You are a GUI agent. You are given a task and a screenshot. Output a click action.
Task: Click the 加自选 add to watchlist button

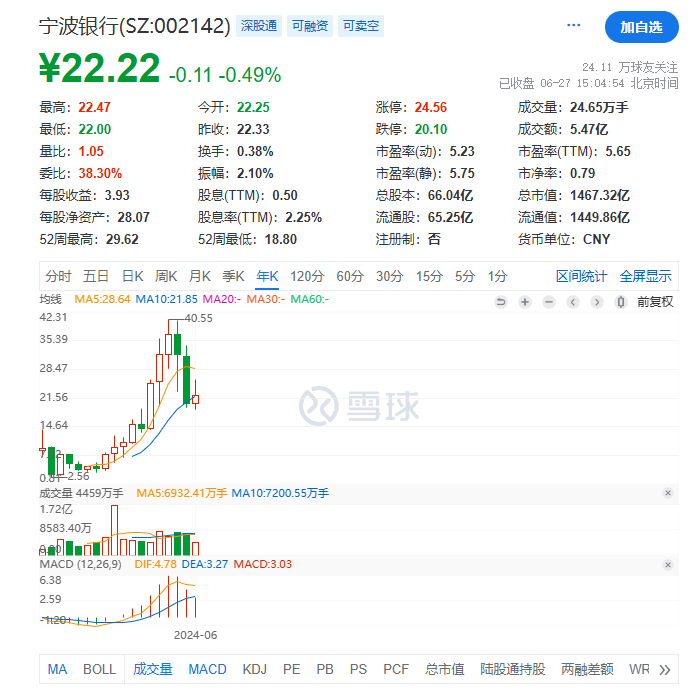pyautogui.click(x=641, y=27)
